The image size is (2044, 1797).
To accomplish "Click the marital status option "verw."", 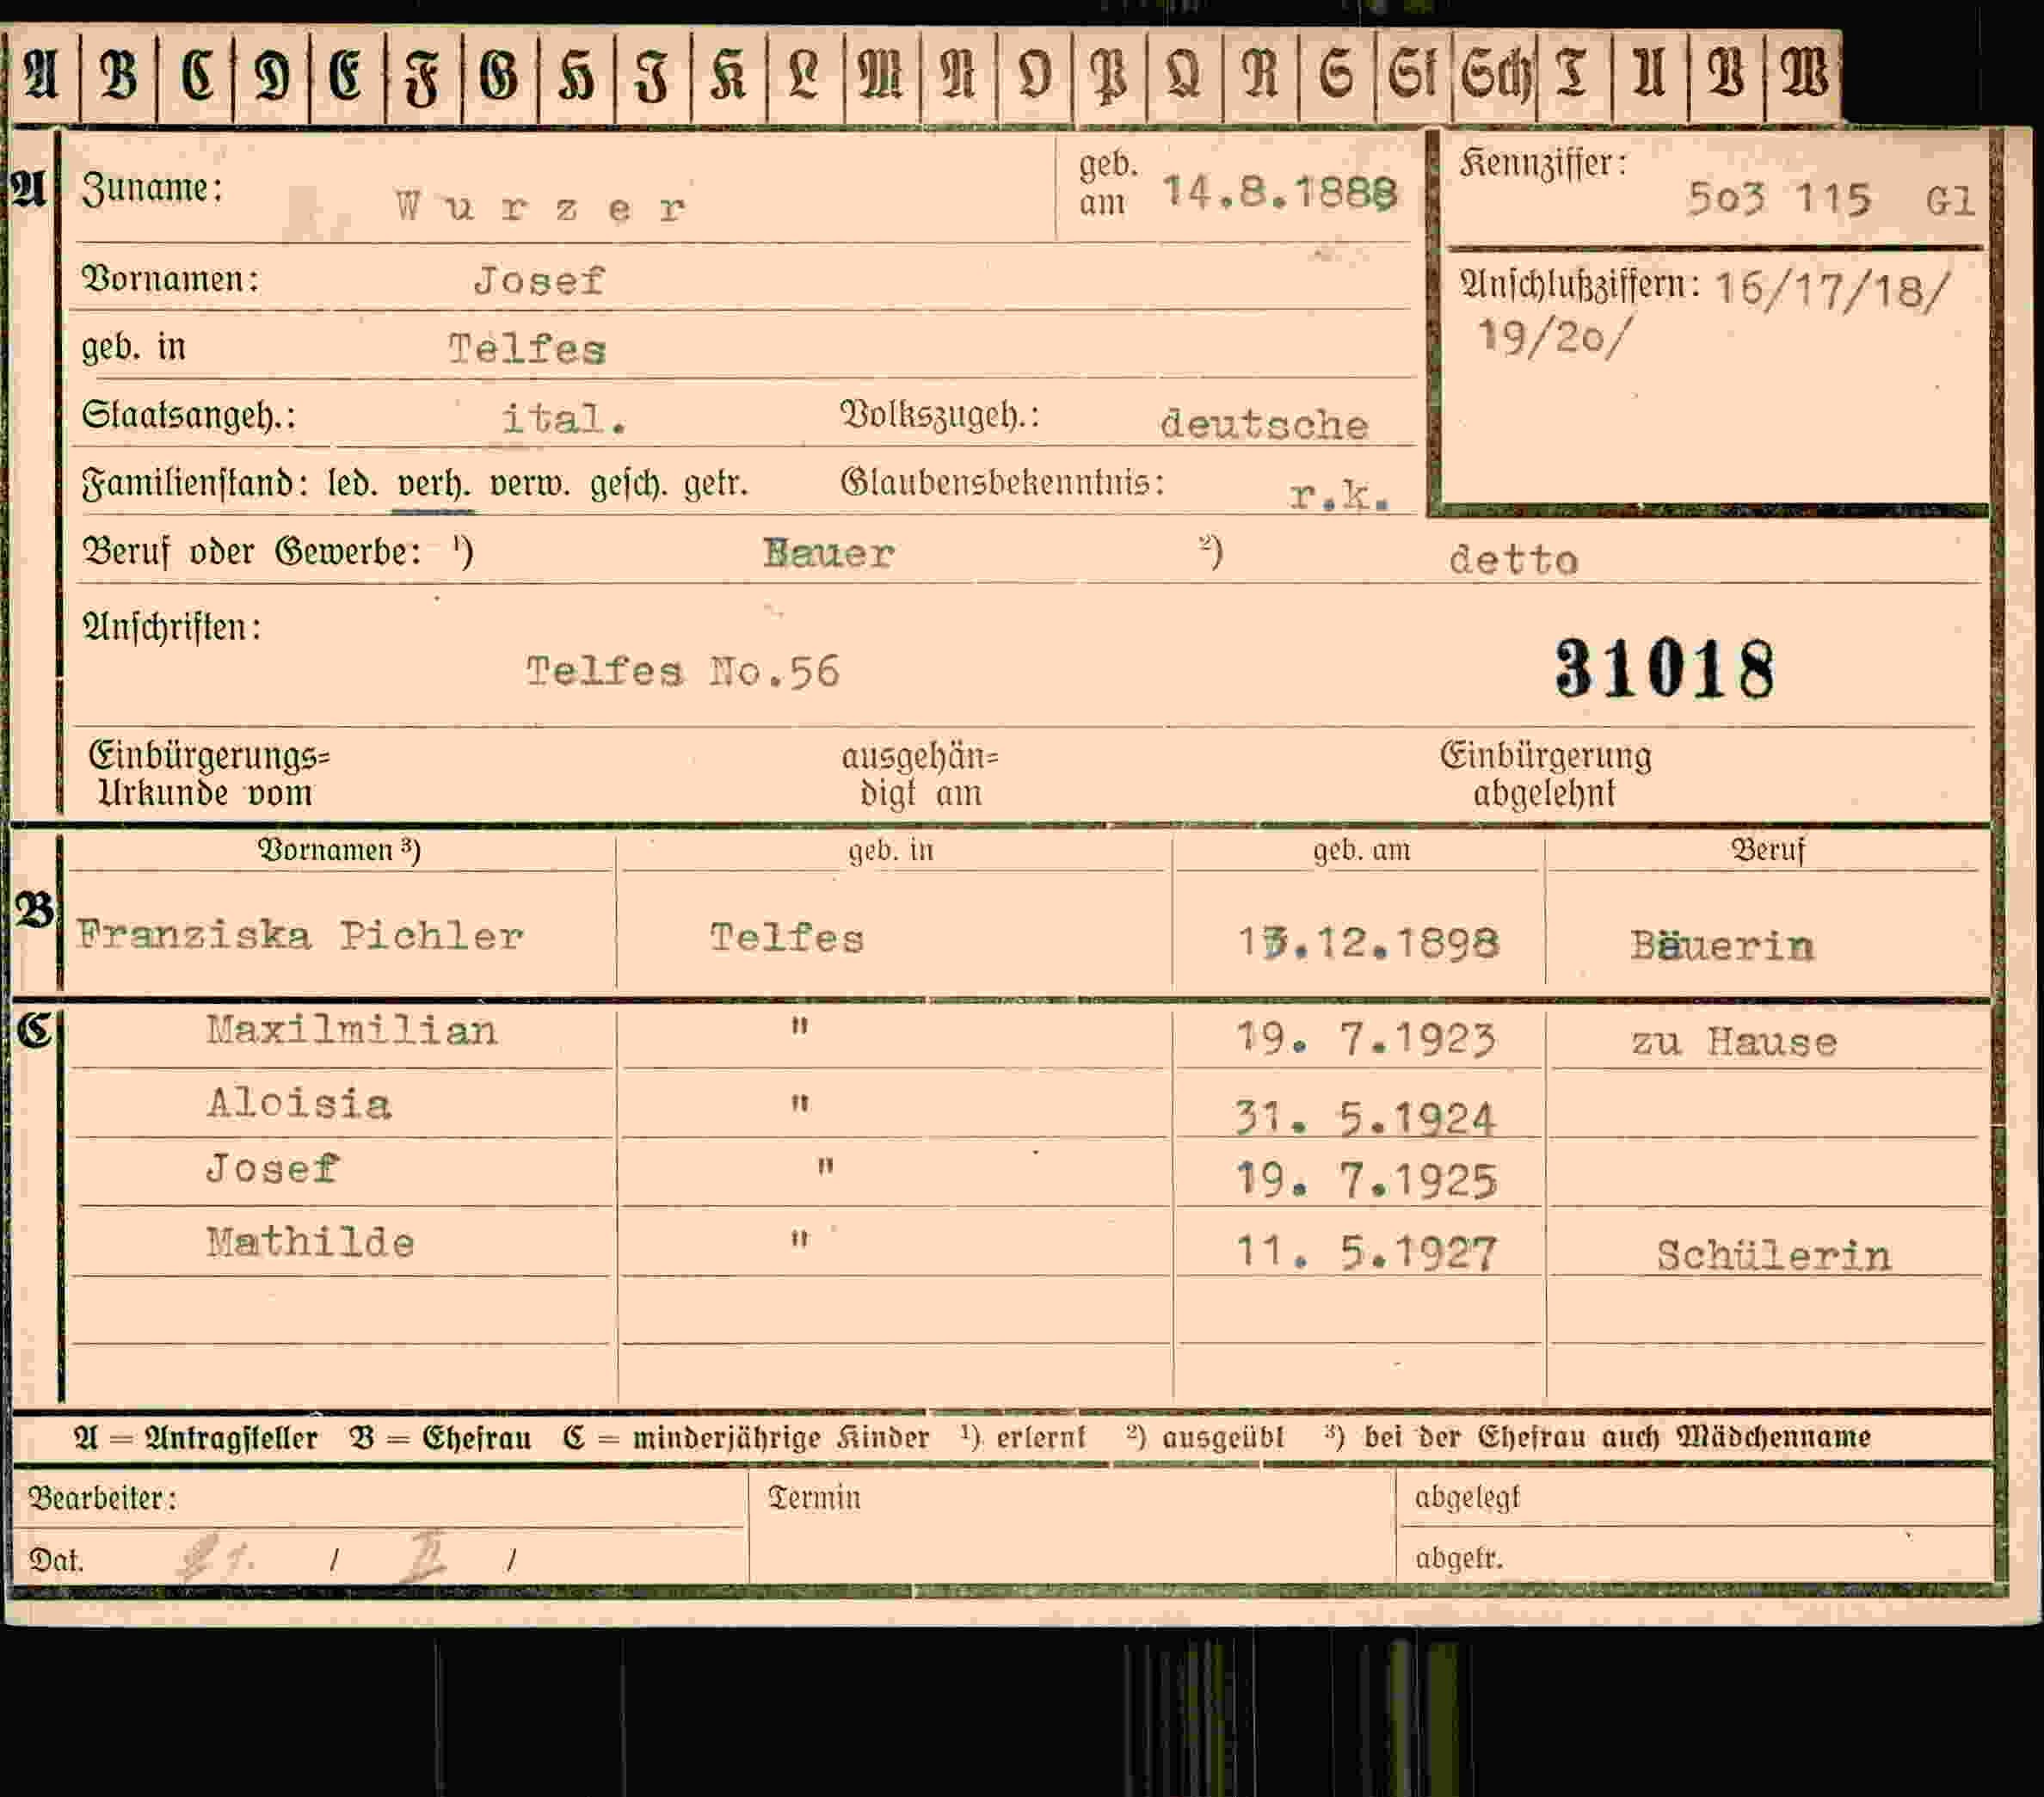I will [530, 485].
